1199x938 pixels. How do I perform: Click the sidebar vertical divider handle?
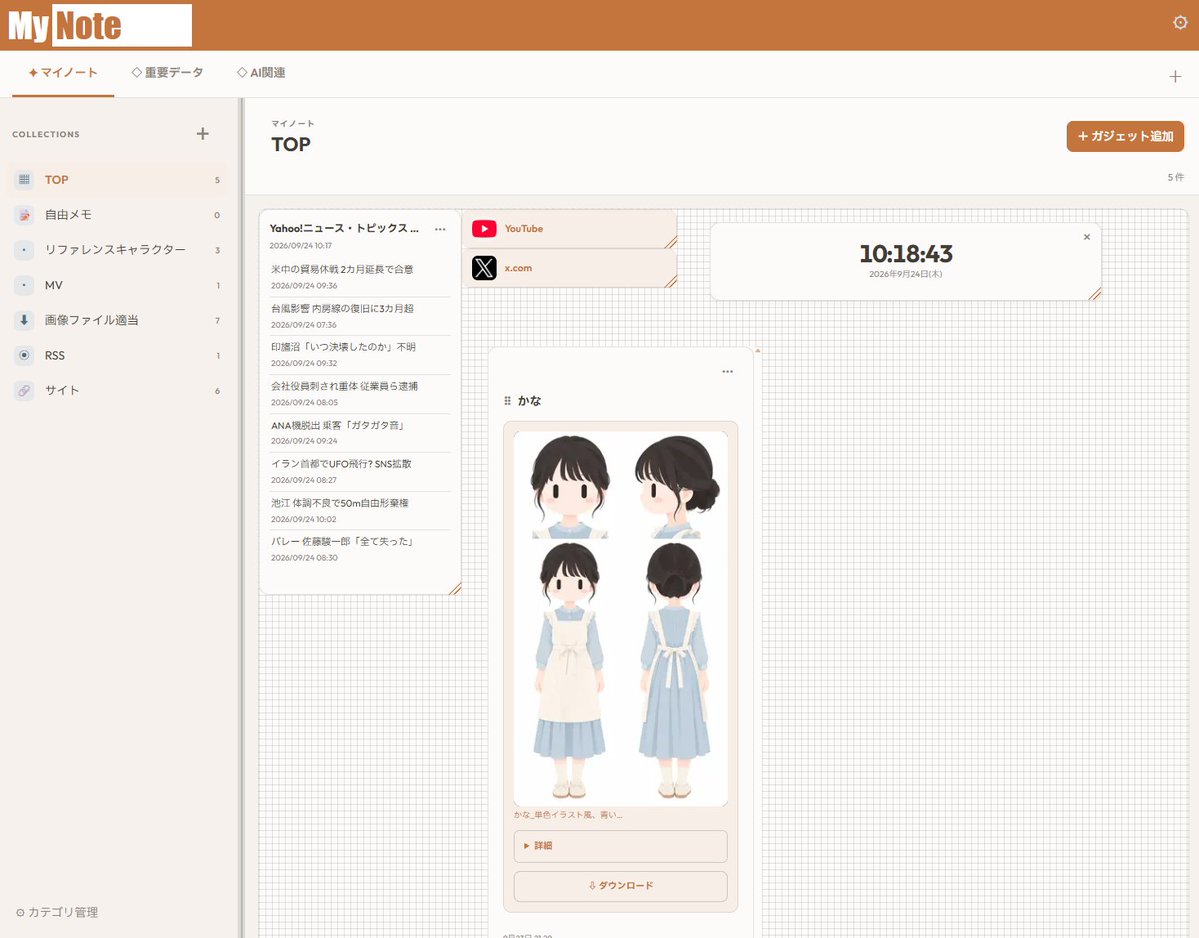click(x=242, y=518)
